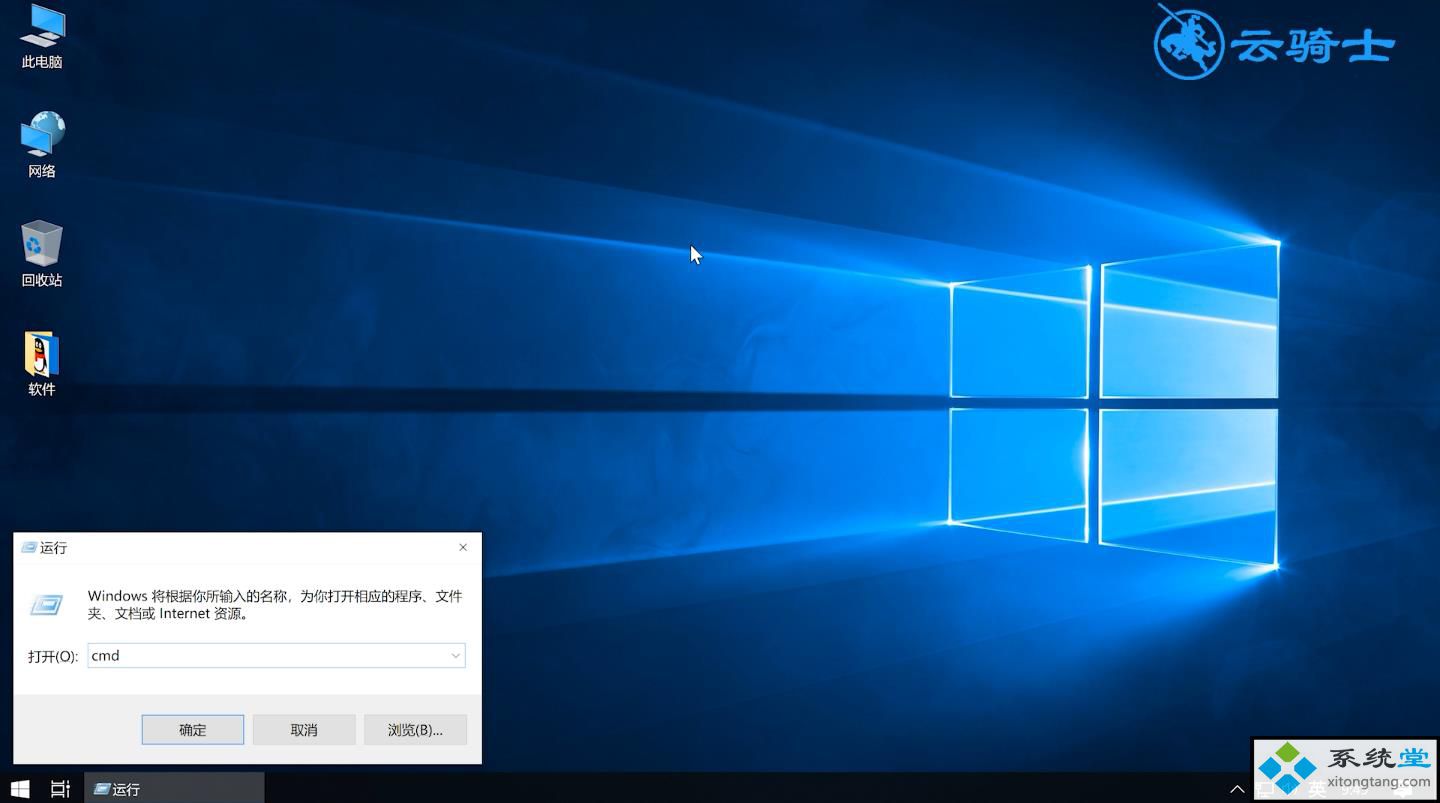Close the 运行 dialog
1440x803 pixels.
(x=463, y=547)
